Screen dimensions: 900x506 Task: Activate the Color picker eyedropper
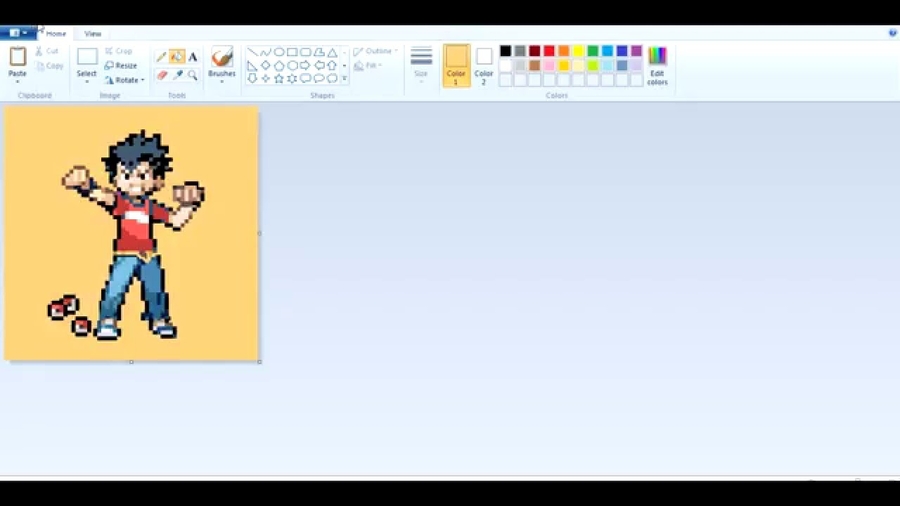pyautogui.click(x=177, y=75)
